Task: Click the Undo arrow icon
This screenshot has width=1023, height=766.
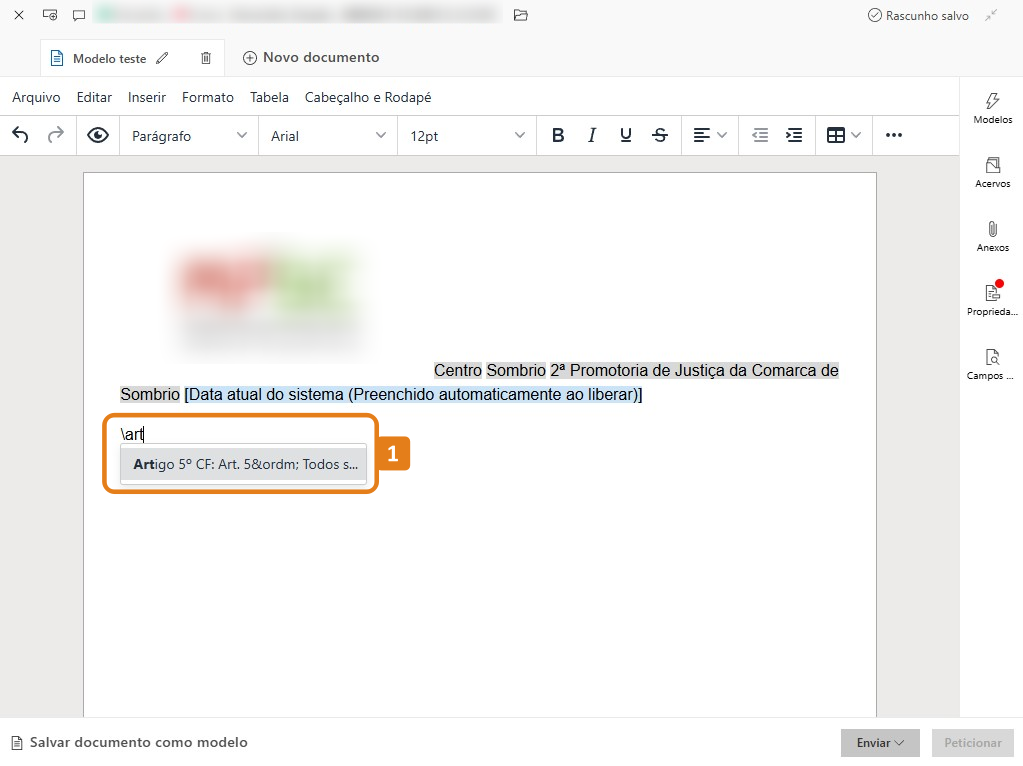Action: [20, 135]
